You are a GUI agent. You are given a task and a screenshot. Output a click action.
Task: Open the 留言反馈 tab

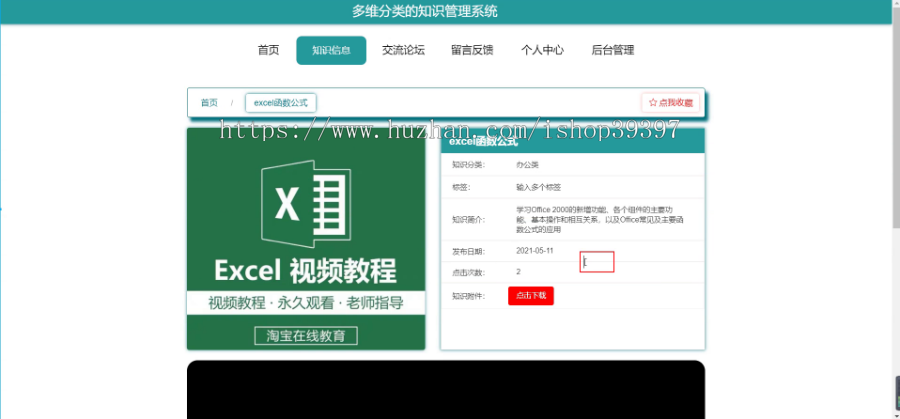(472, 50)
